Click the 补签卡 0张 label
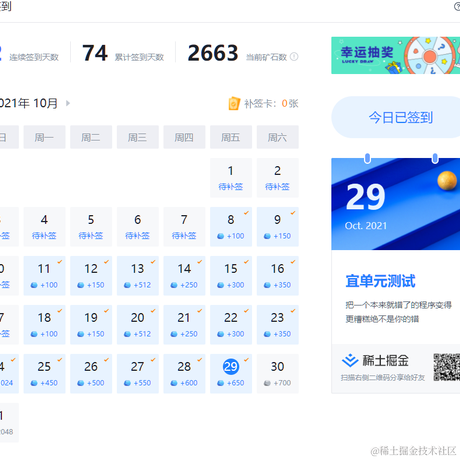Screen dimensions: 460x460 click(271, 104)
